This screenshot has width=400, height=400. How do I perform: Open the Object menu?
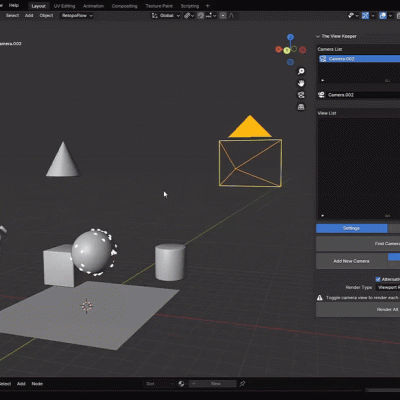coord(46,16)
